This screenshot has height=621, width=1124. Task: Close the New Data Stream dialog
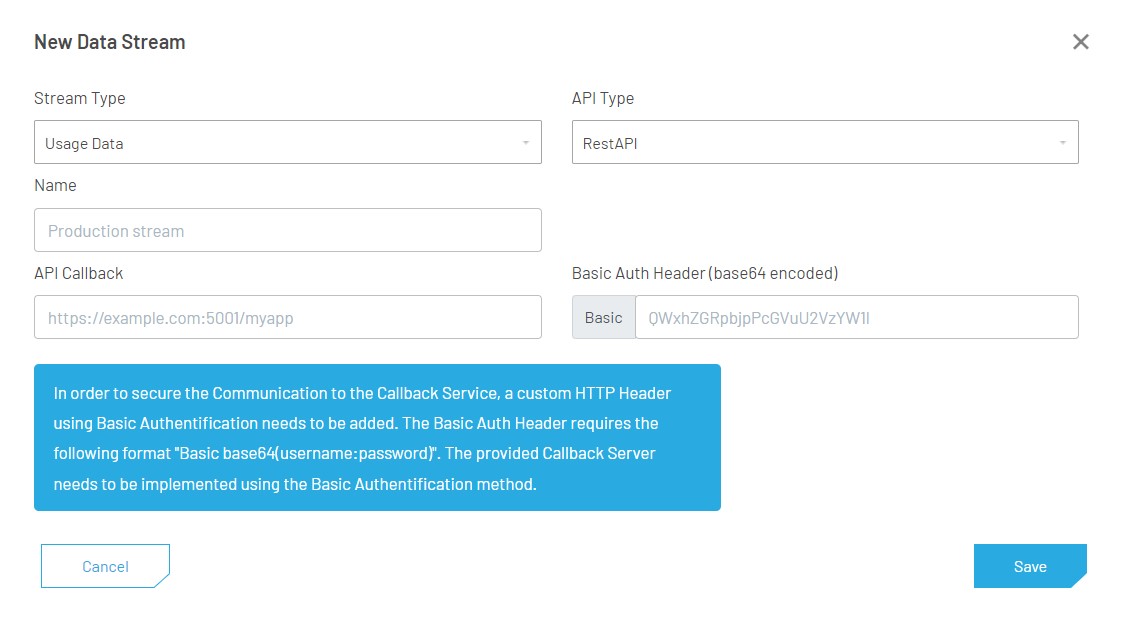tap(1080, 42)
